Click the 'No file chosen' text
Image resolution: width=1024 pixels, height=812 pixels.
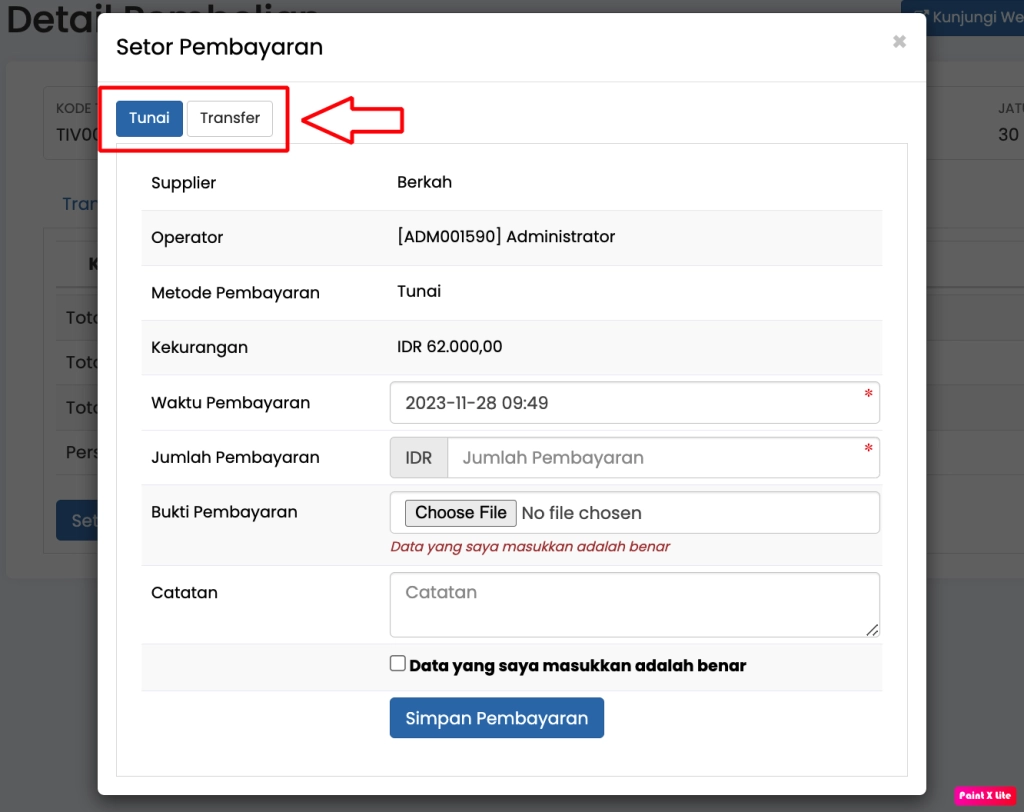tap(581, 513)
